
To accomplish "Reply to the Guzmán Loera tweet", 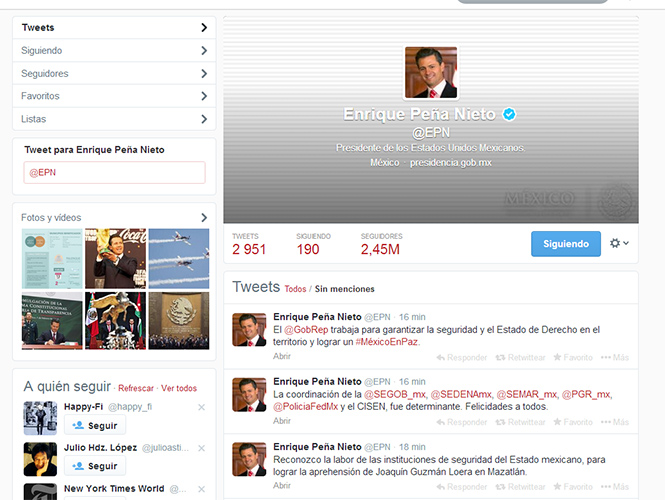I will coord(461,487).
